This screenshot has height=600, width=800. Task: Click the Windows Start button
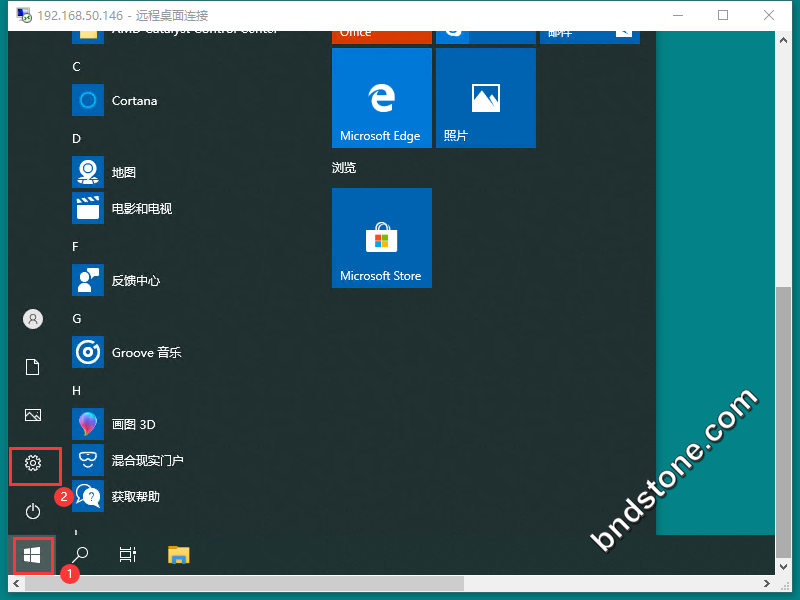32,554
